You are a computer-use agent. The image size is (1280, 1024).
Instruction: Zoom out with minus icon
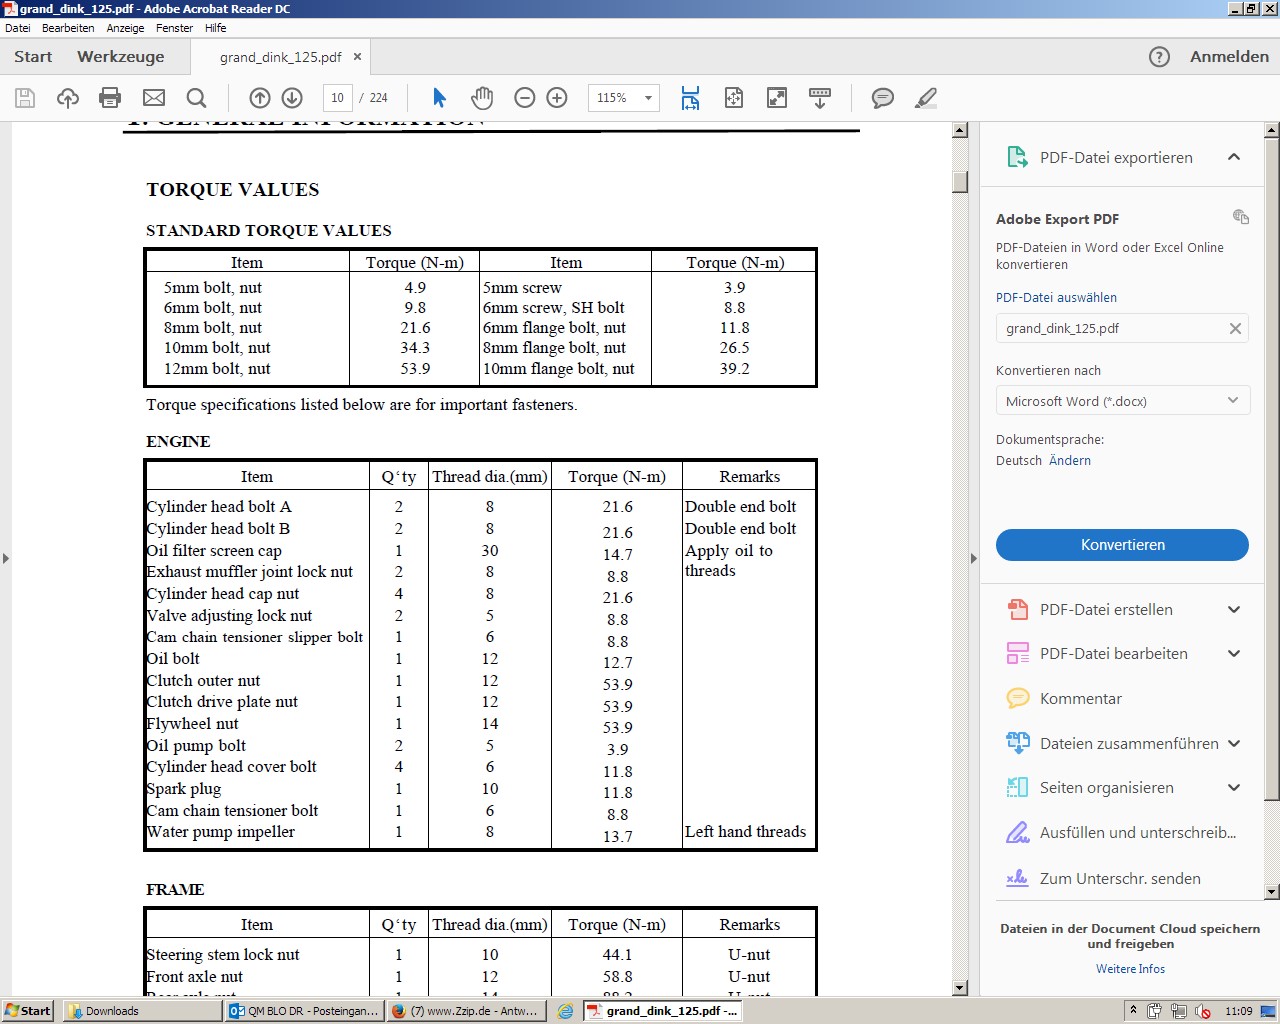pos(525,98)
